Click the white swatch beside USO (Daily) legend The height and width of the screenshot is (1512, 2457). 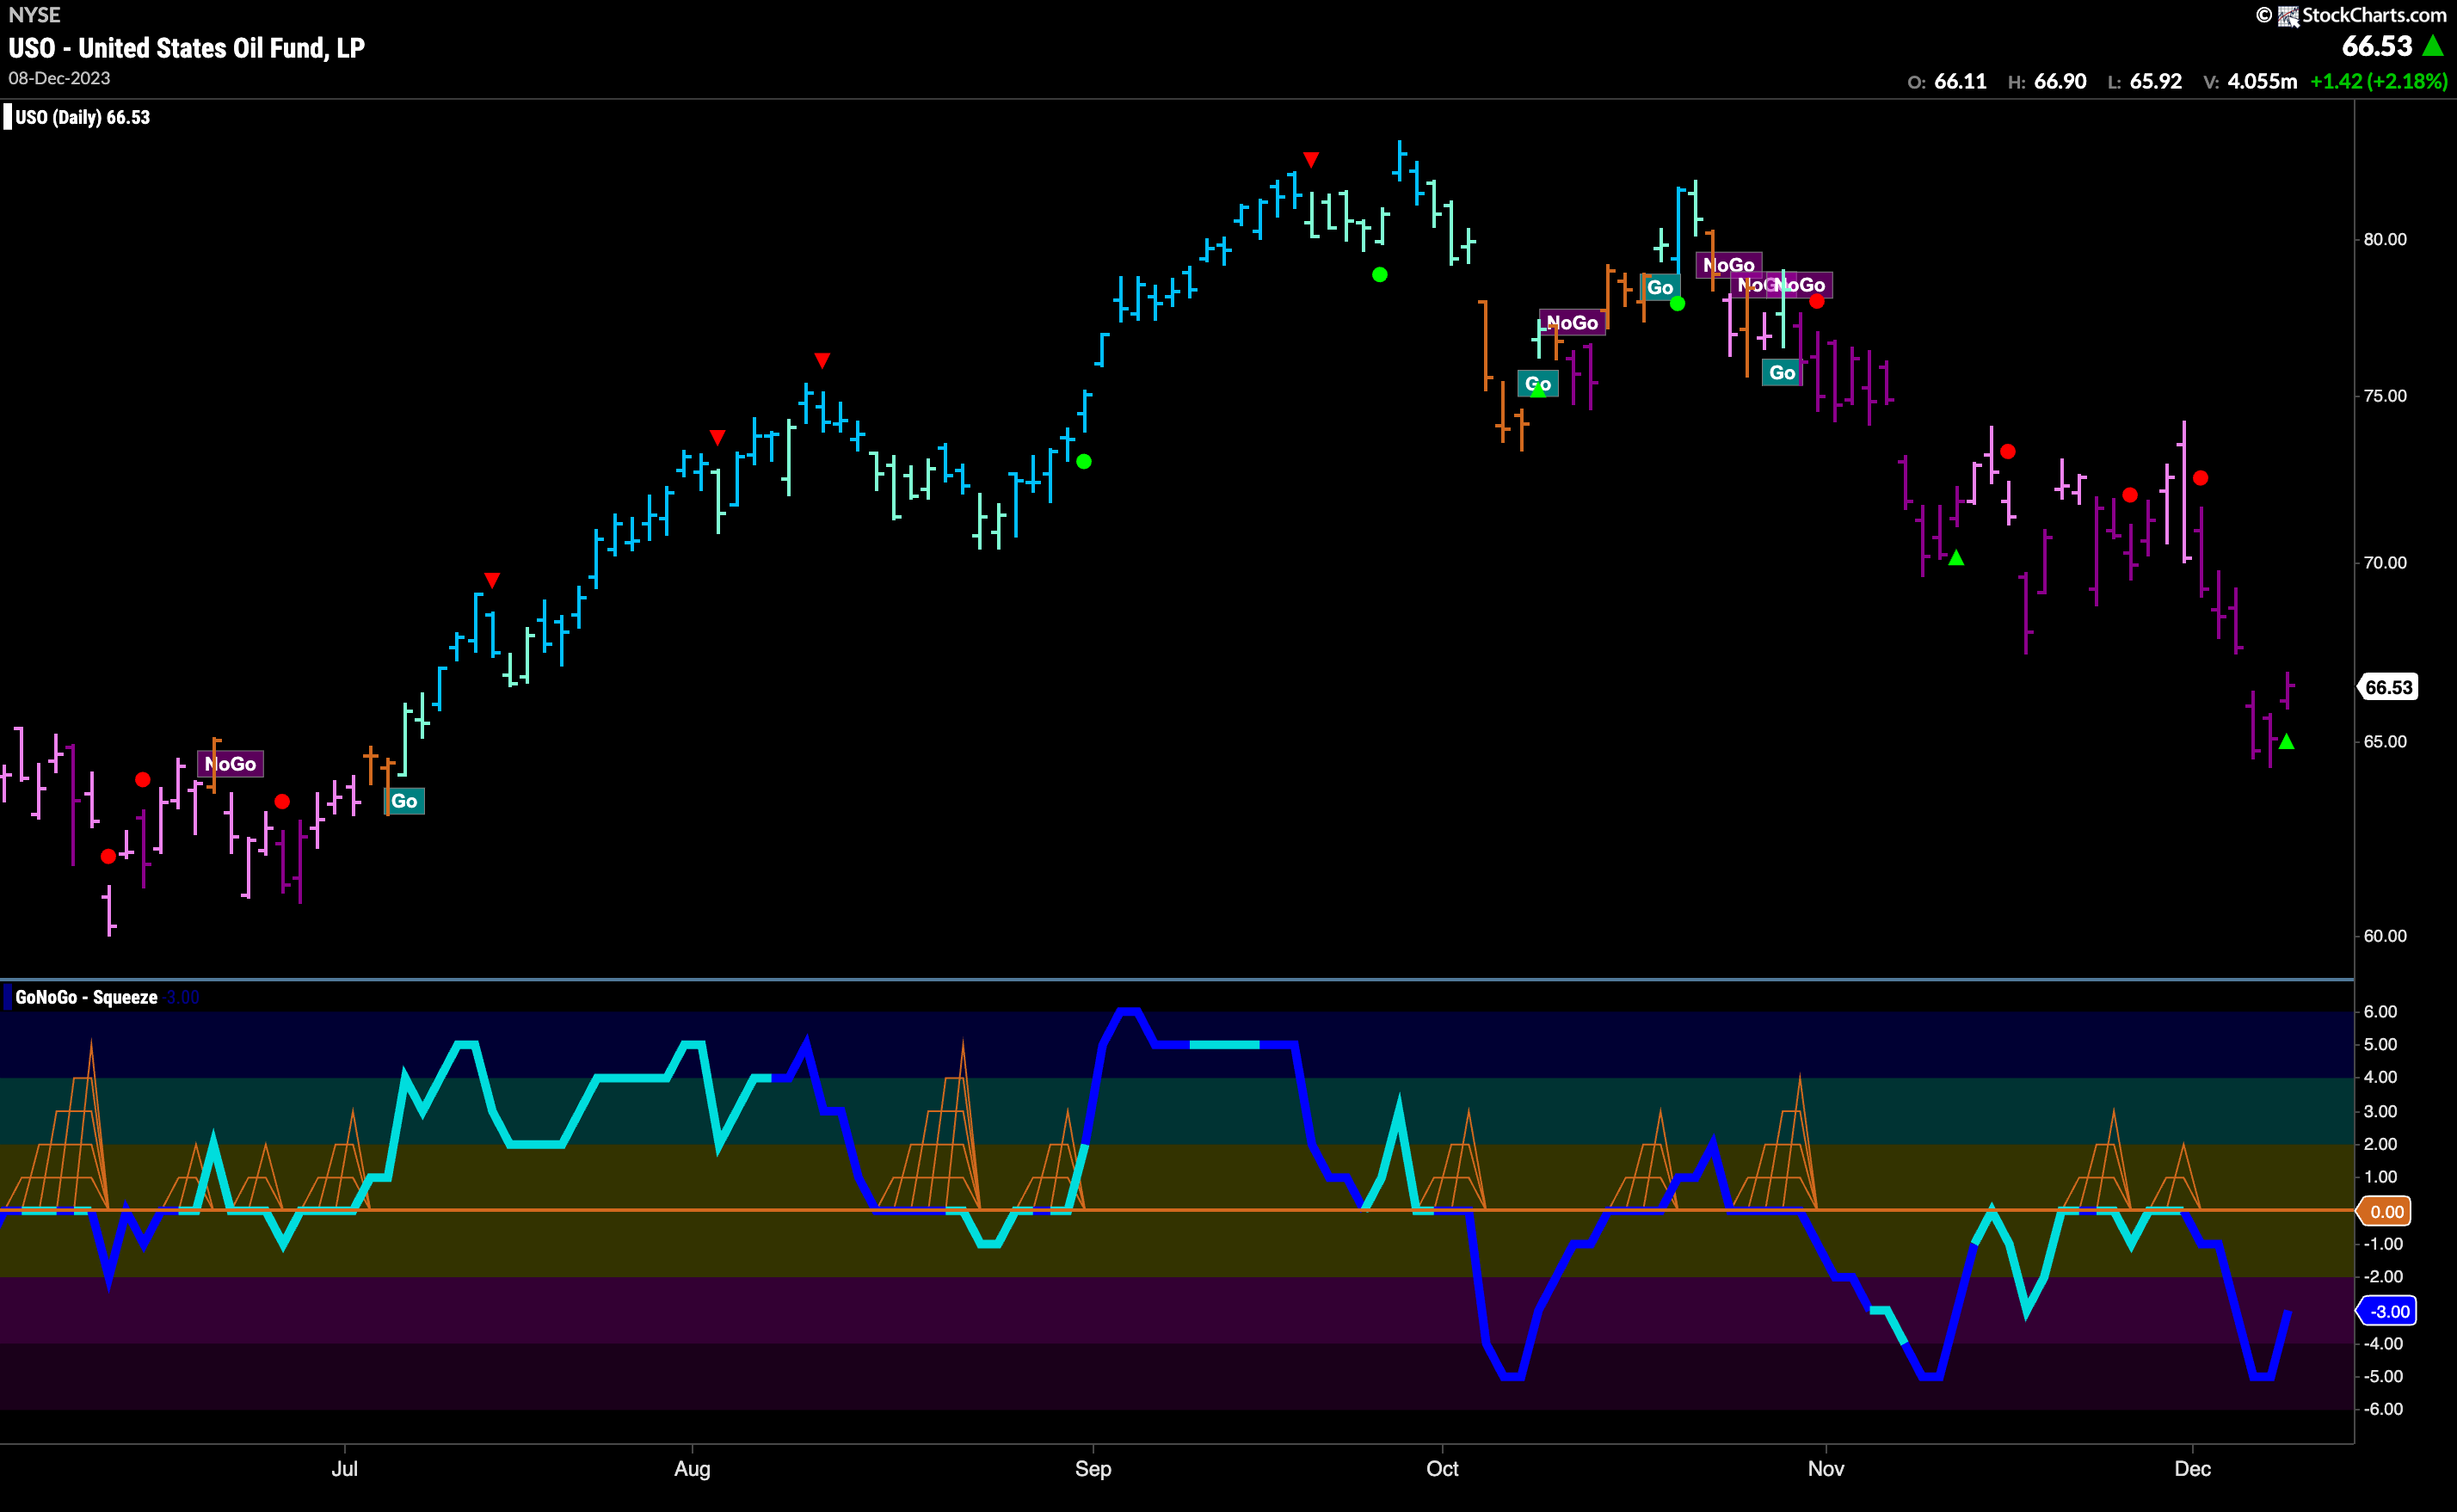[x=8, y=117]
